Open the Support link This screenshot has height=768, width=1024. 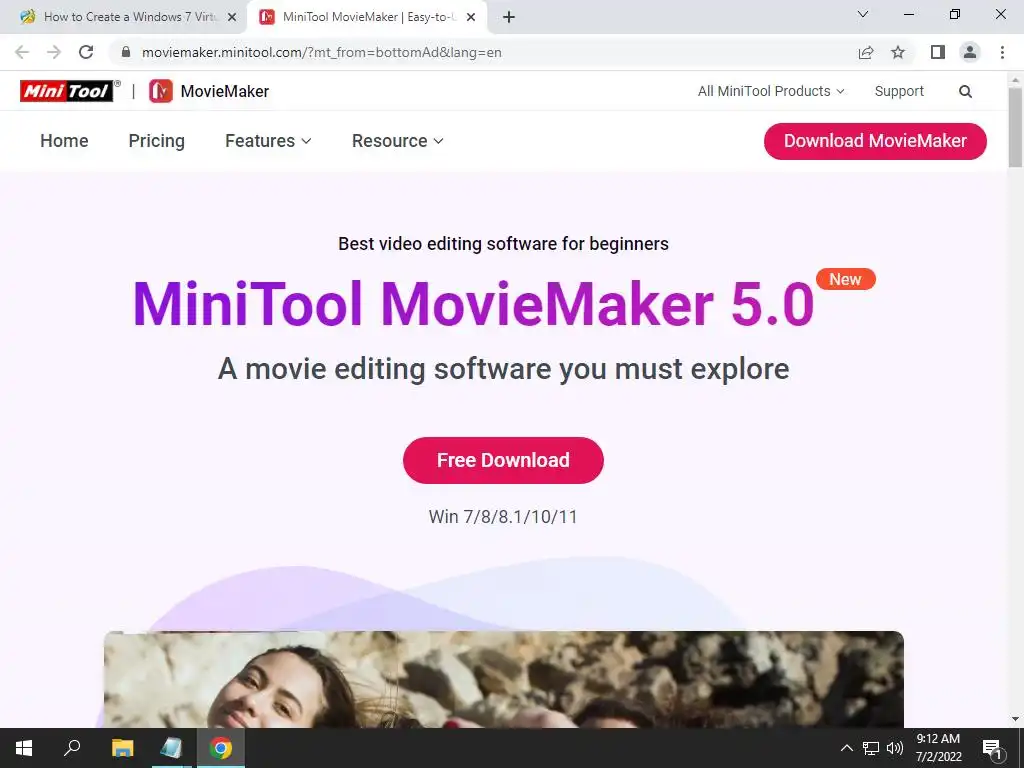pos(899,91)
